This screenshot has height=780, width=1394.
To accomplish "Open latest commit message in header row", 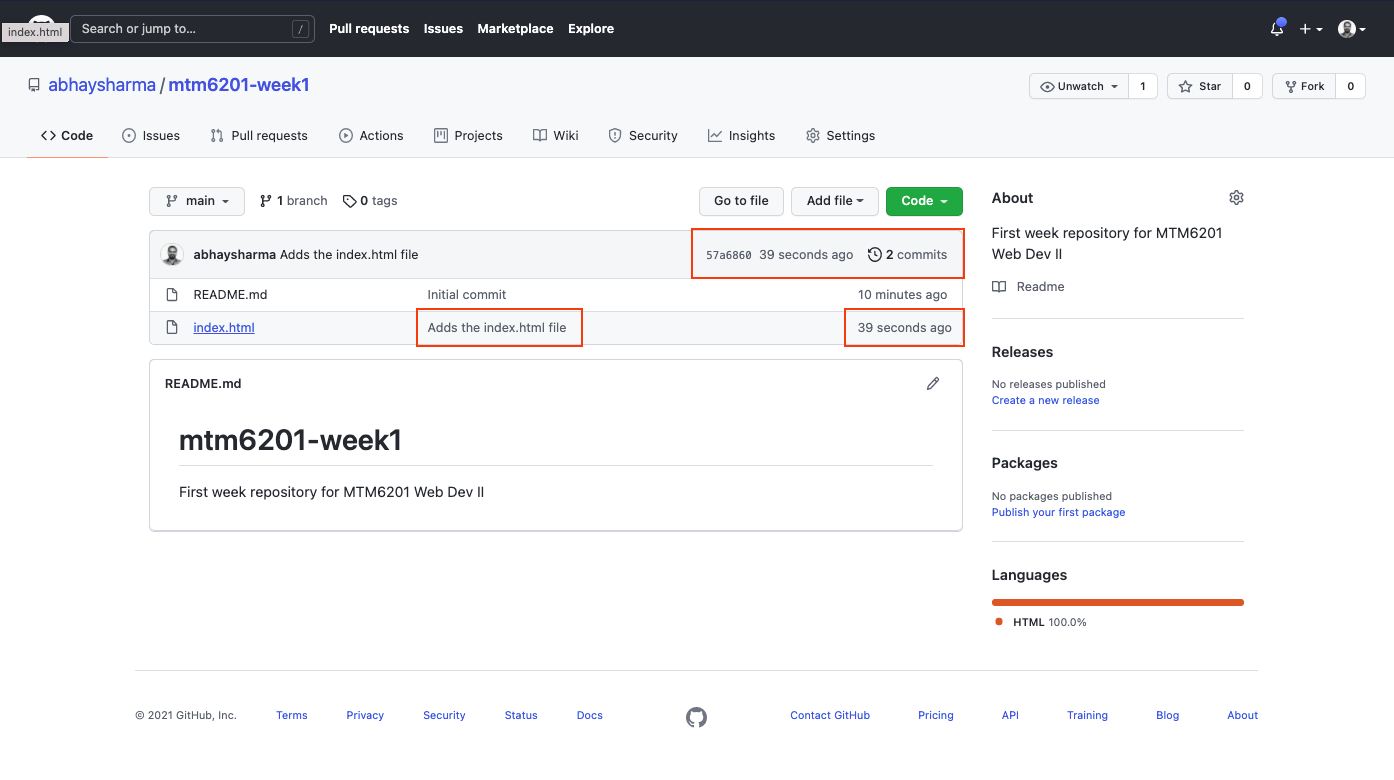I will (x=349, y=255).
